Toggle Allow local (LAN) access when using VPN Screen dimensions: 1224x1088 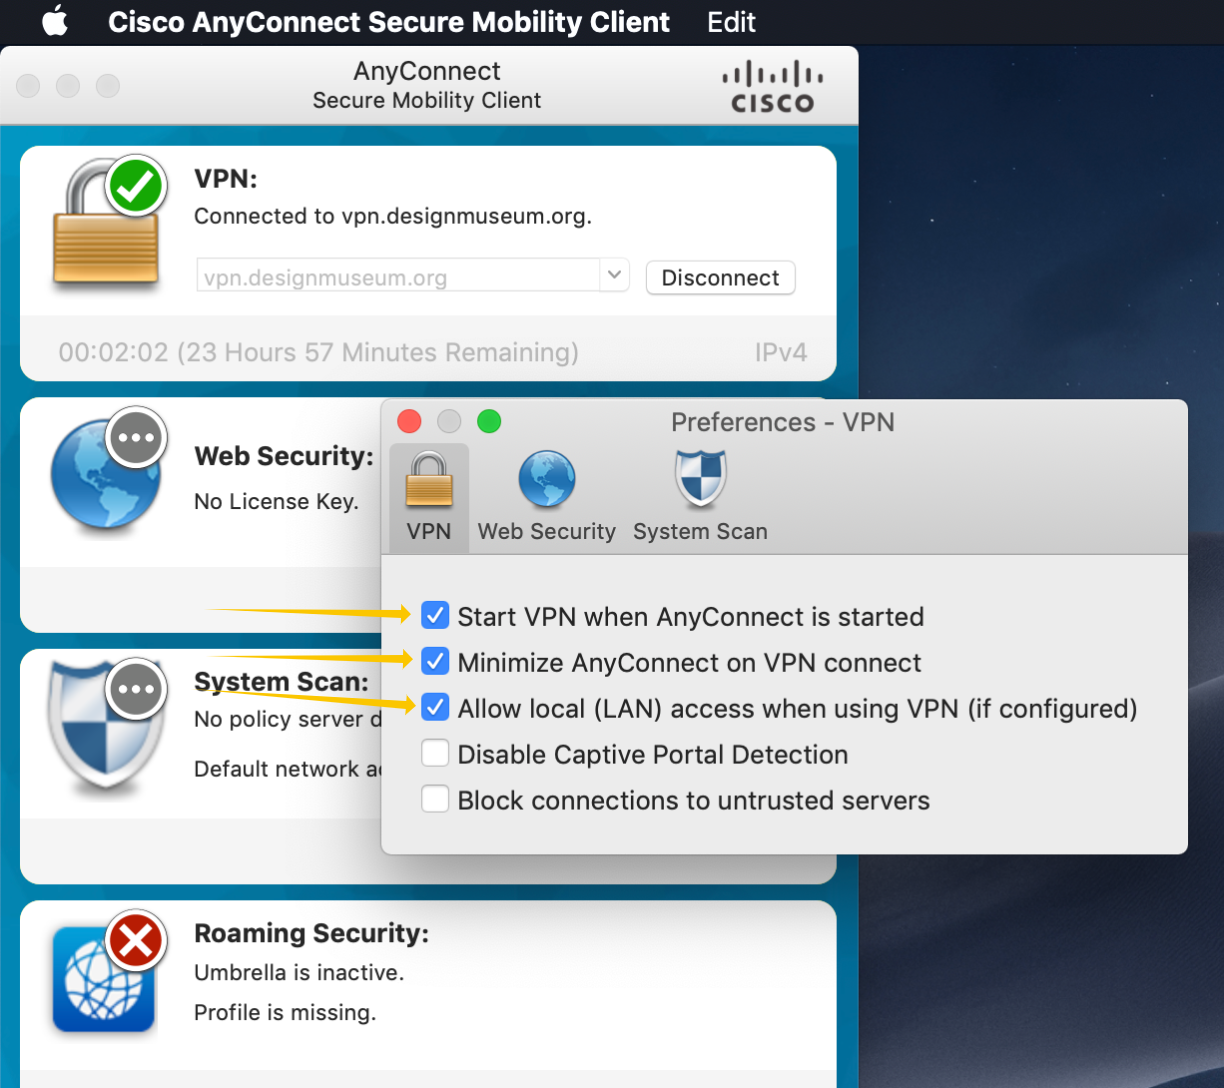[435, 707]
